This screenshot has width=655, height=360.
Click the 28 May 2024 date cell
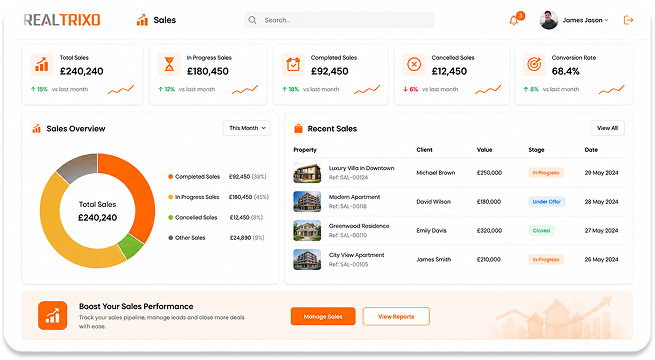(602, 202)
